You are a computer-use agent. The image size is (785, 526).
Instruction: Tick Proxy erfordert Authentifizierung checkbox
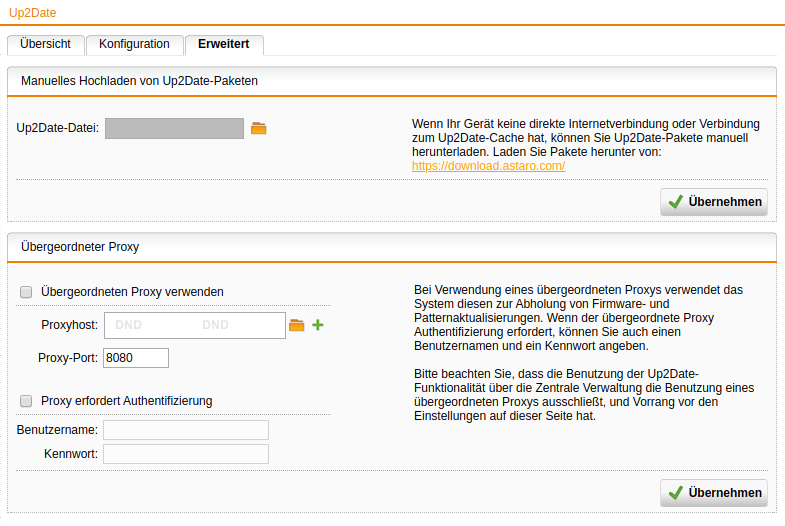[26, 401]
